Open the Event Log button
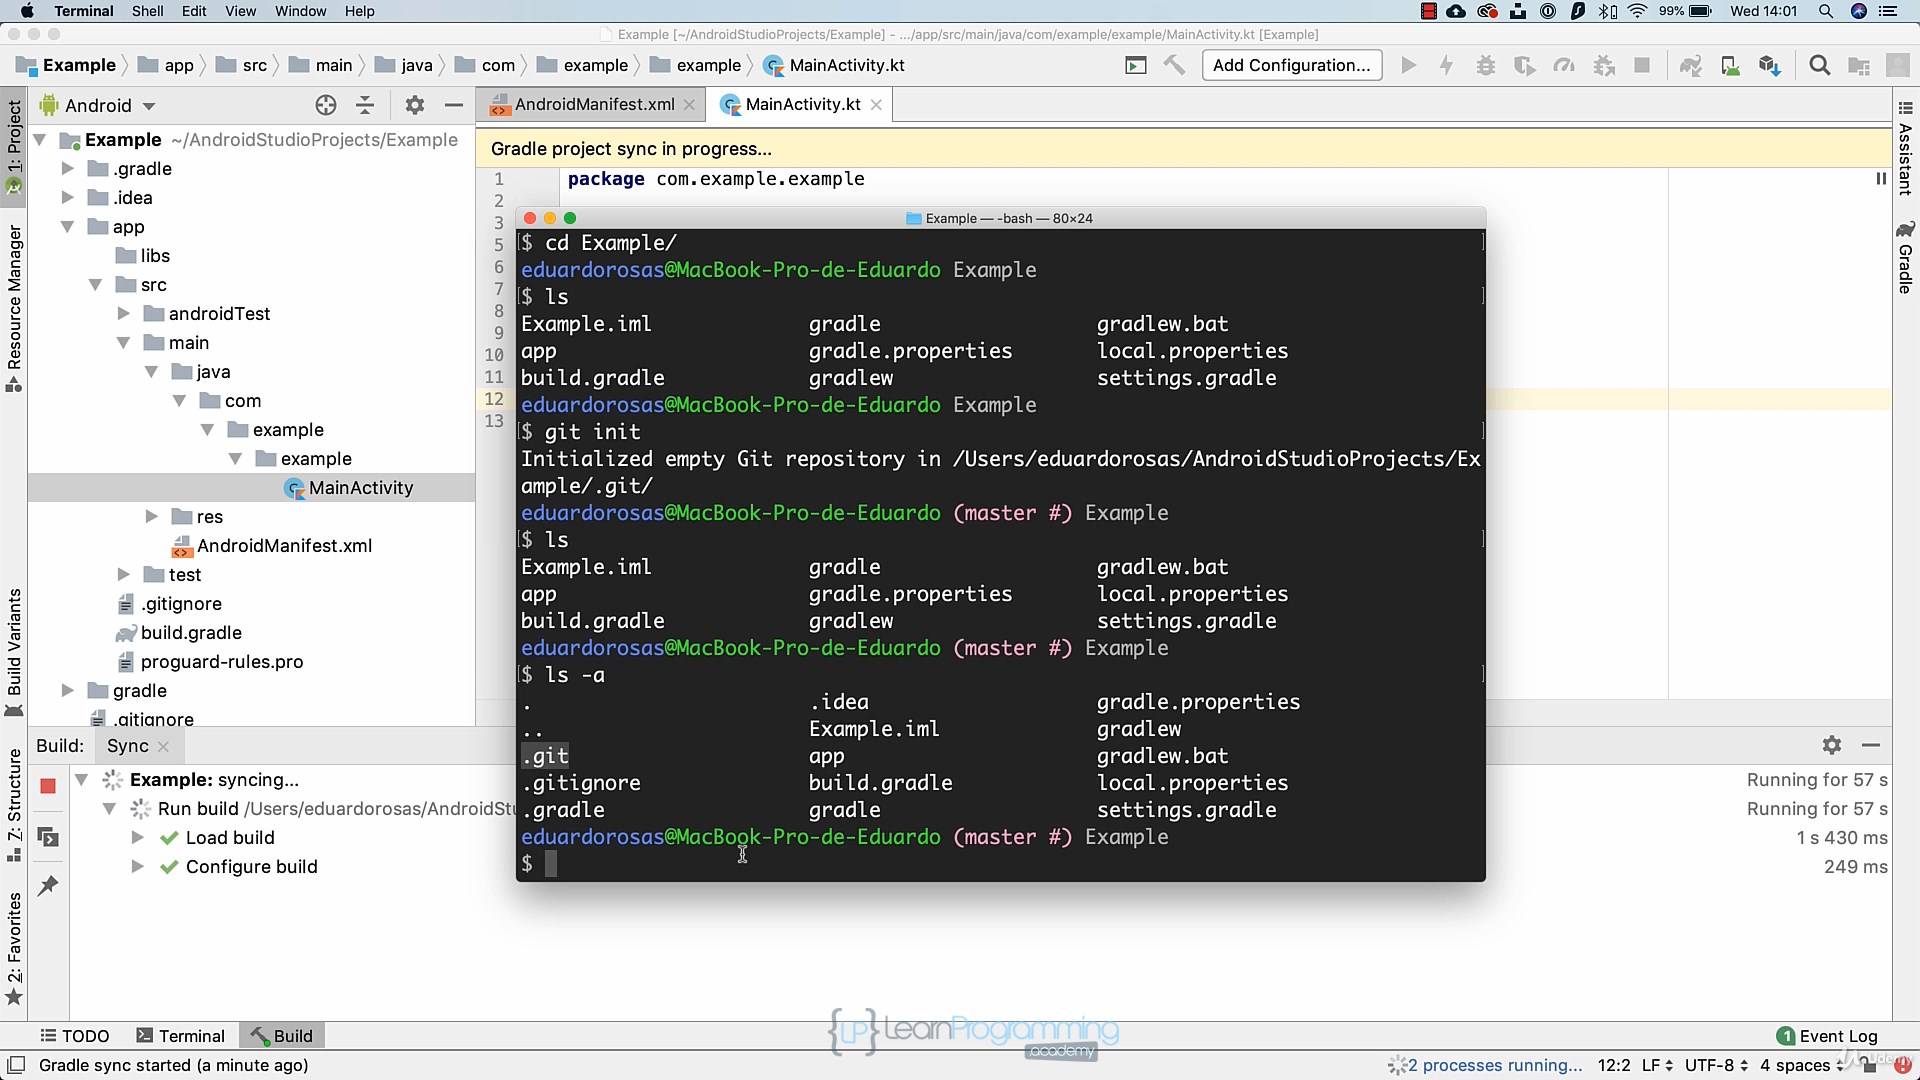Image resolution: width=1920 pixels, height=1080 pixels. click(1827, 1036)
